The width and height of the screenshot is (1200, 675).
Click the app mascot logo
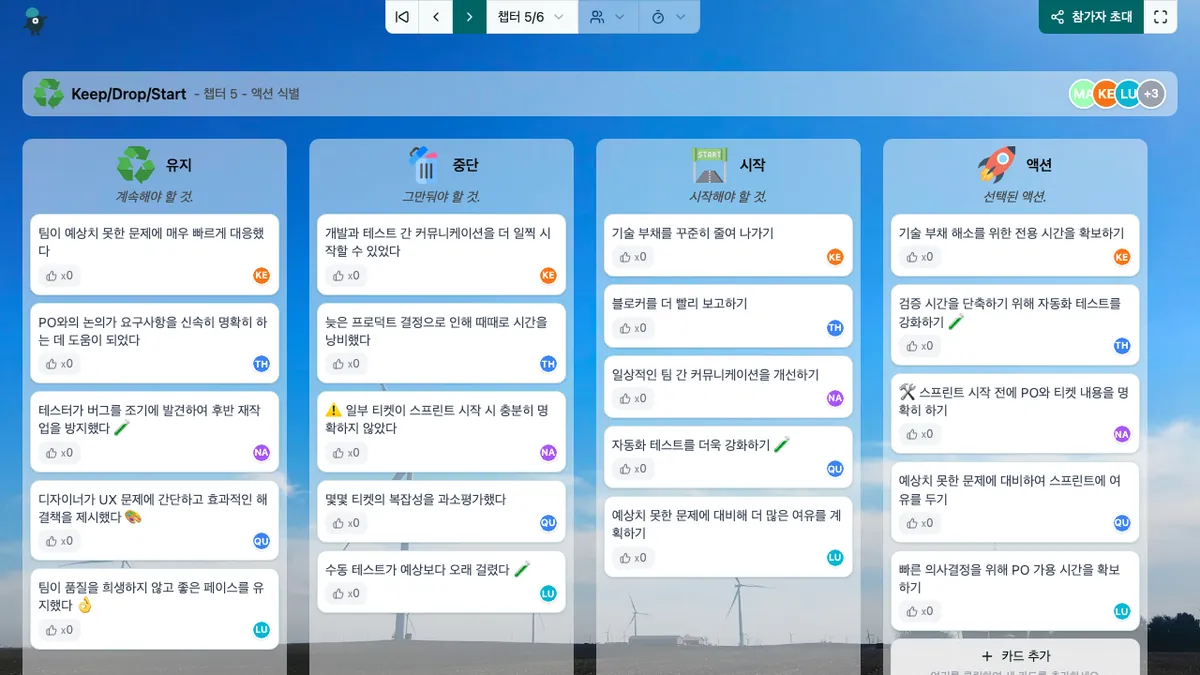click(x=35, y=20)
